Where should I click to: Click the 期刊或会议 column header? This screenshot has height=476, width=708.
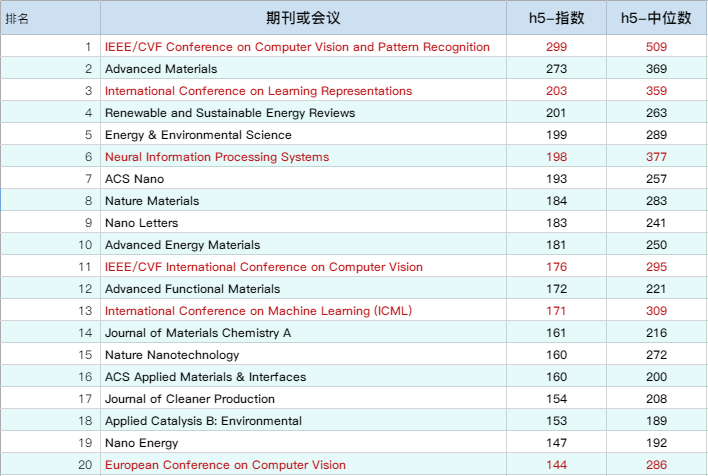pyautogui.click(x=303, y=18)
